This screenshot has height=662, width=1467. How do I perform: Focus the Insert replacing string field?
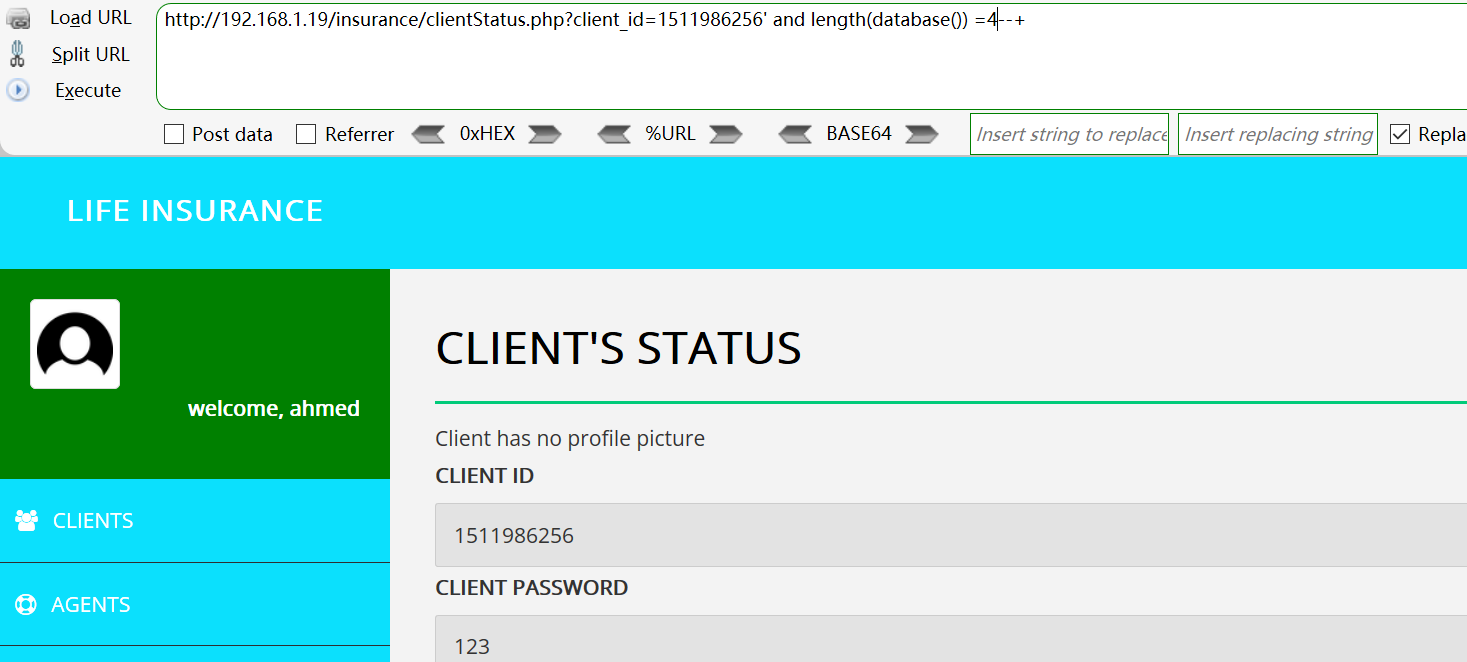click(1278, 134)
